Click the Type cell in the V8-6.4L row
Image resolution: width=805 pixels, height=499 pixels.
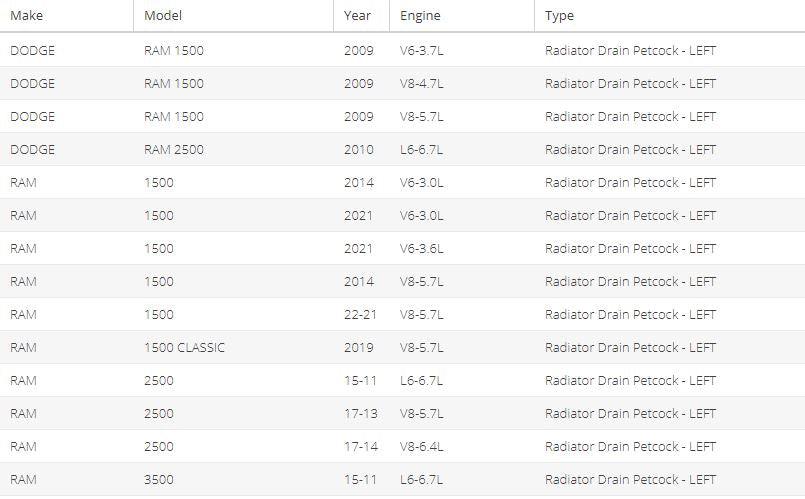[630, 446]
